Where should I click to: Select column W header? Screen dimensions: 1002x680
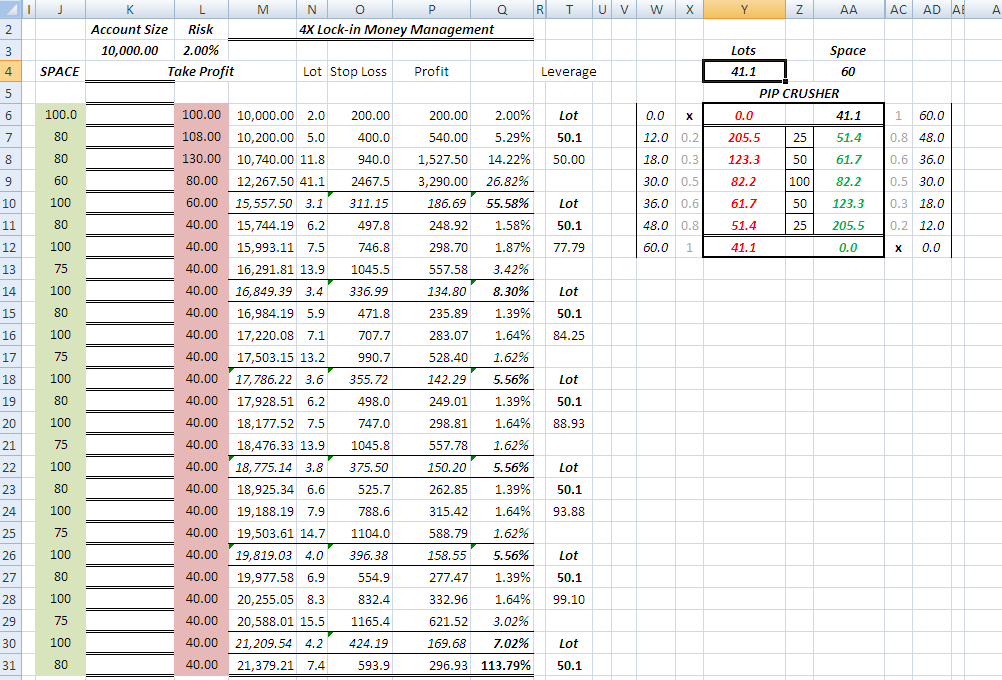pyautogui.click(x=656, y=10)
